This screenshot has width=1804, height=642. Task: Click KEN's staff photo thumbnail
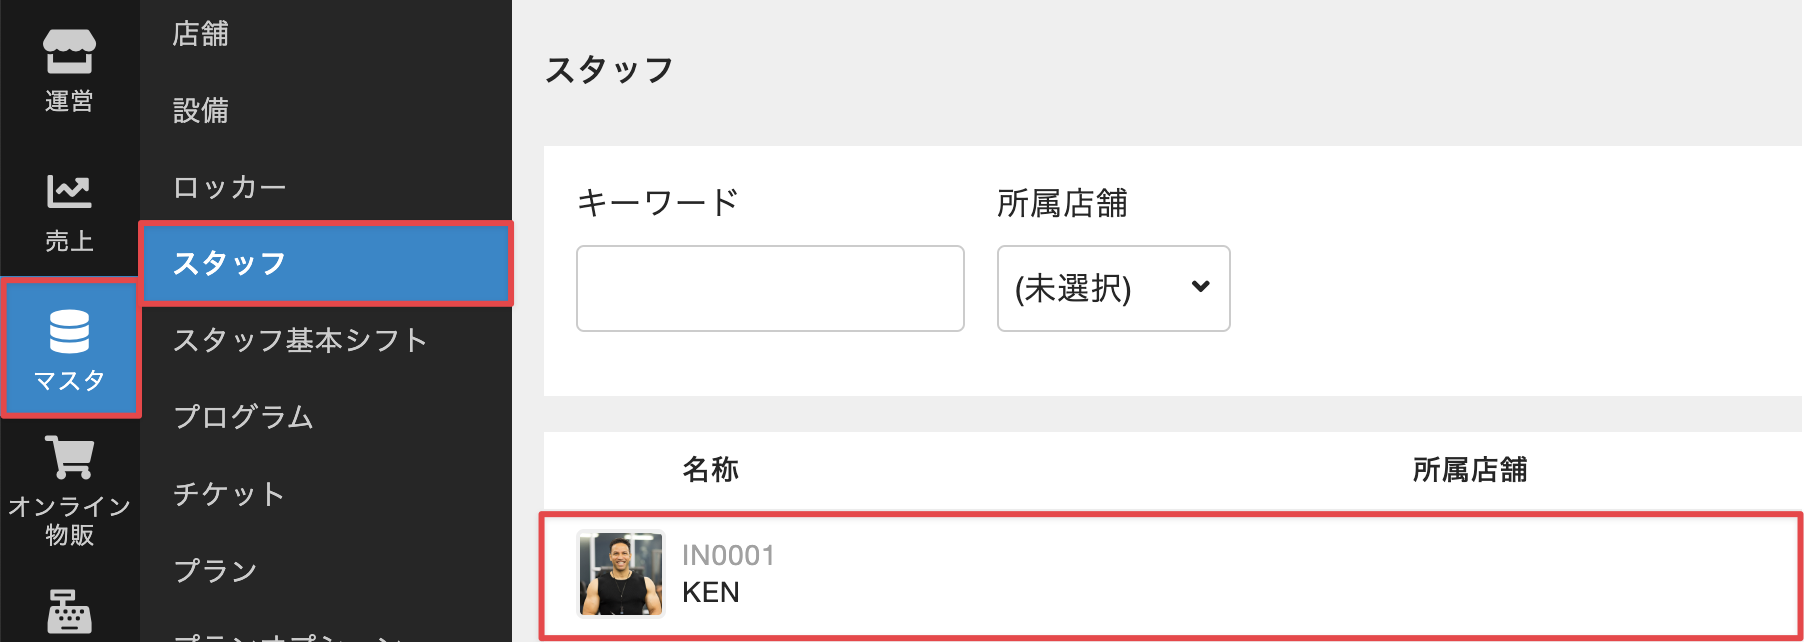pos(621,574)
